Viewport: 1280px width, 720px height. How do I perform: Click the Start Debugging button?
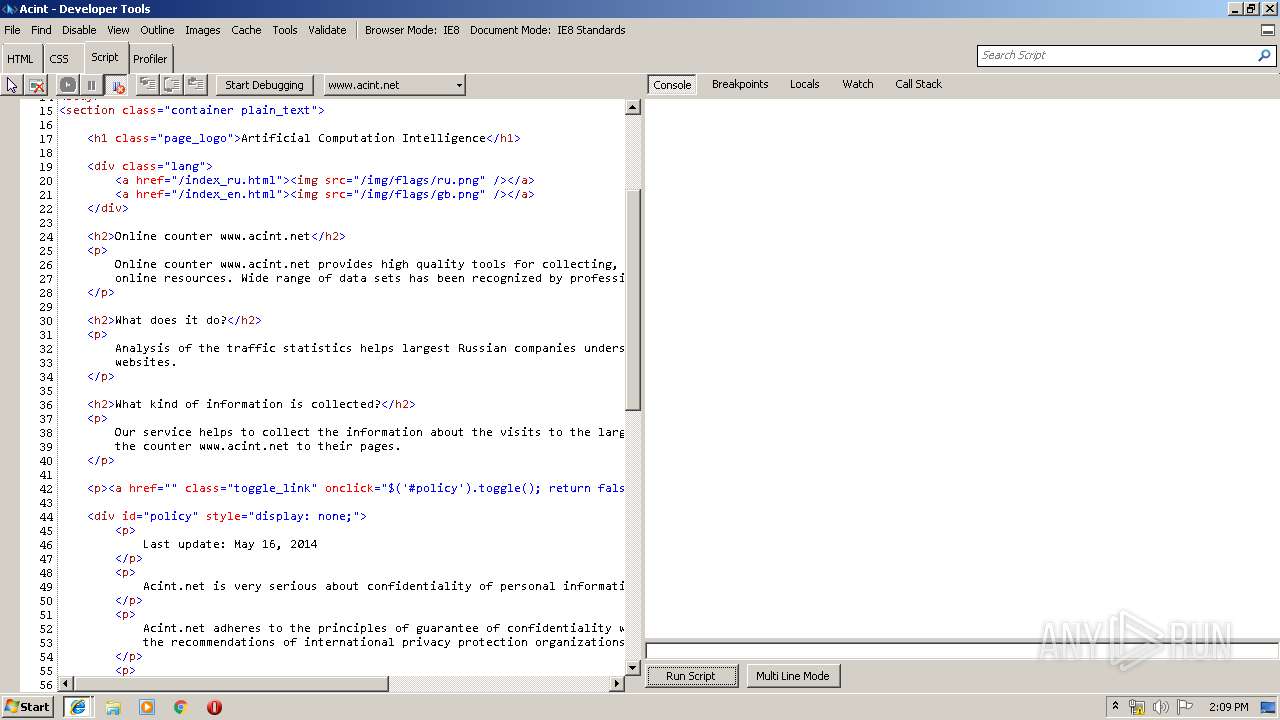[x=264, y=85]
